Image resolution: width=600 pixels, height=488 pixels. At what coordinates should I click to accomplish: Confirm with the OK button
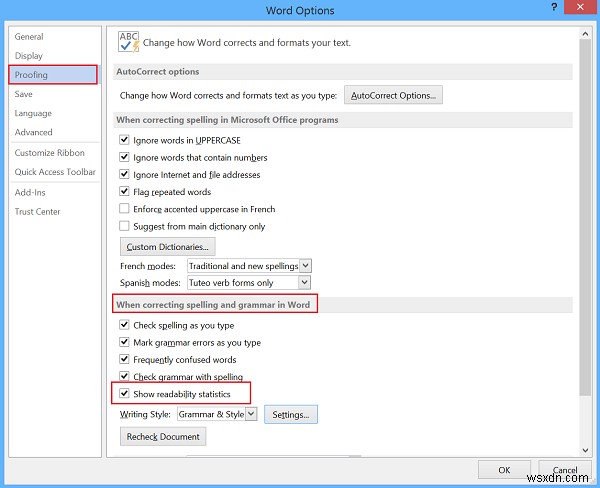504,470
